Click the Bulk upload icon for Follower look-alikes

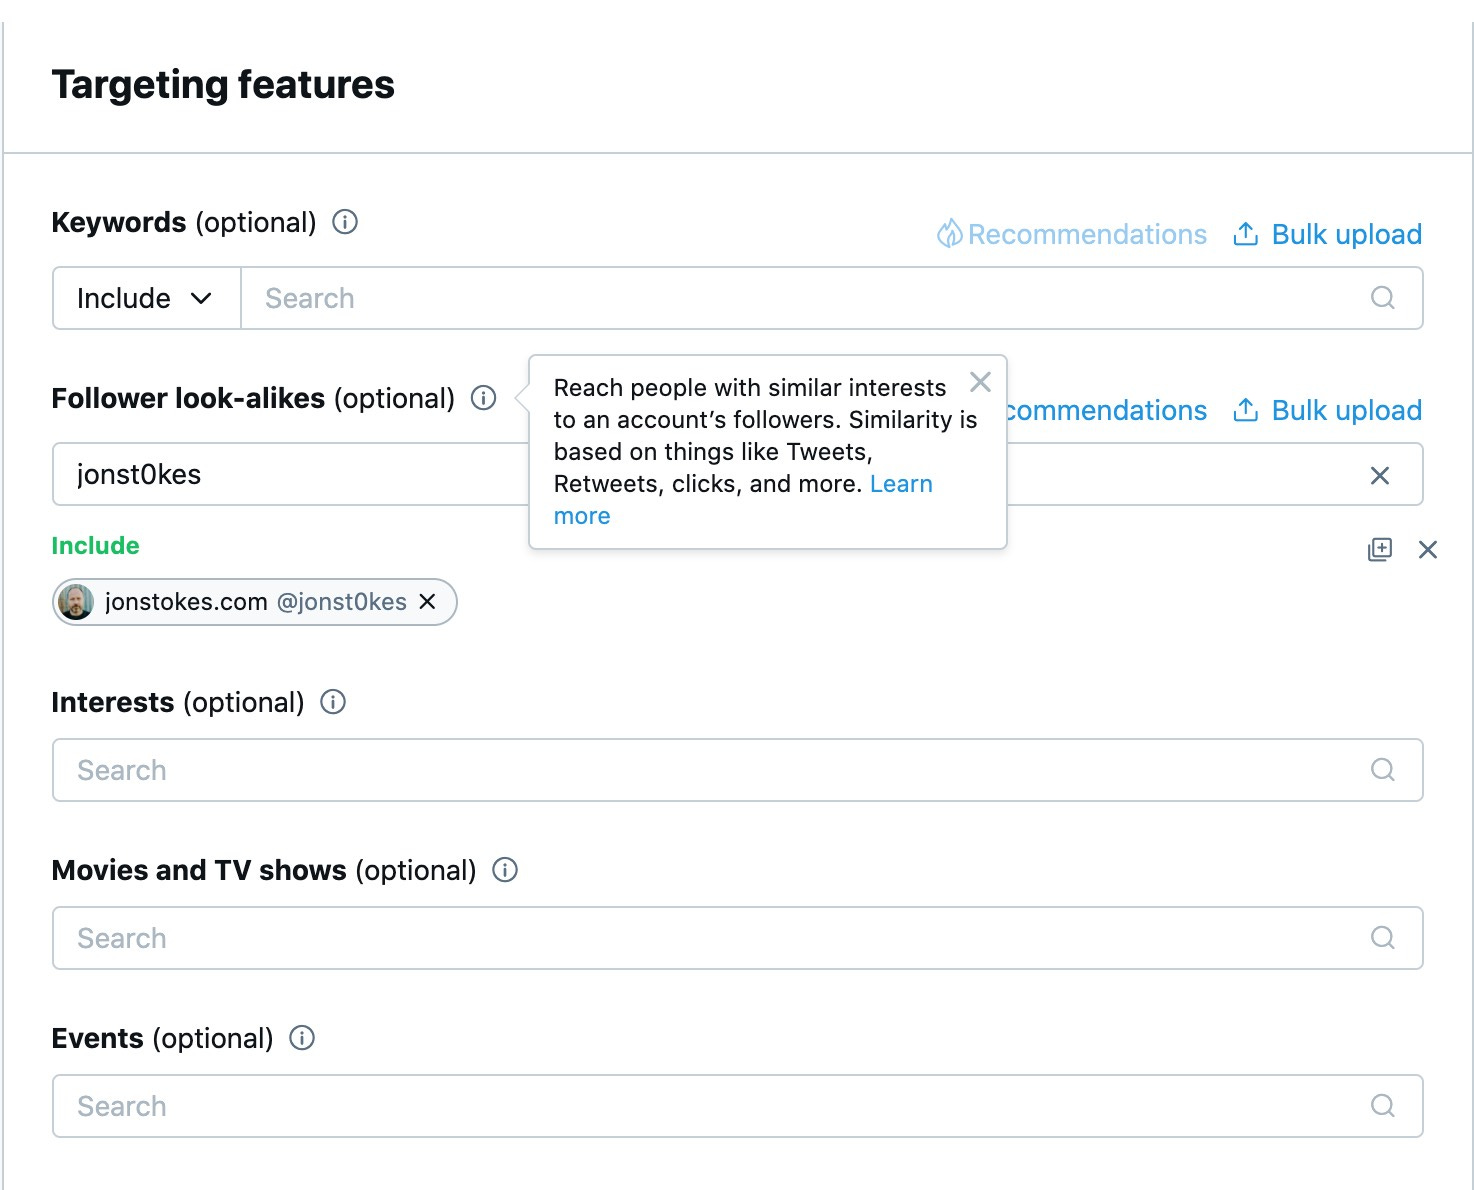[1245, 410]
